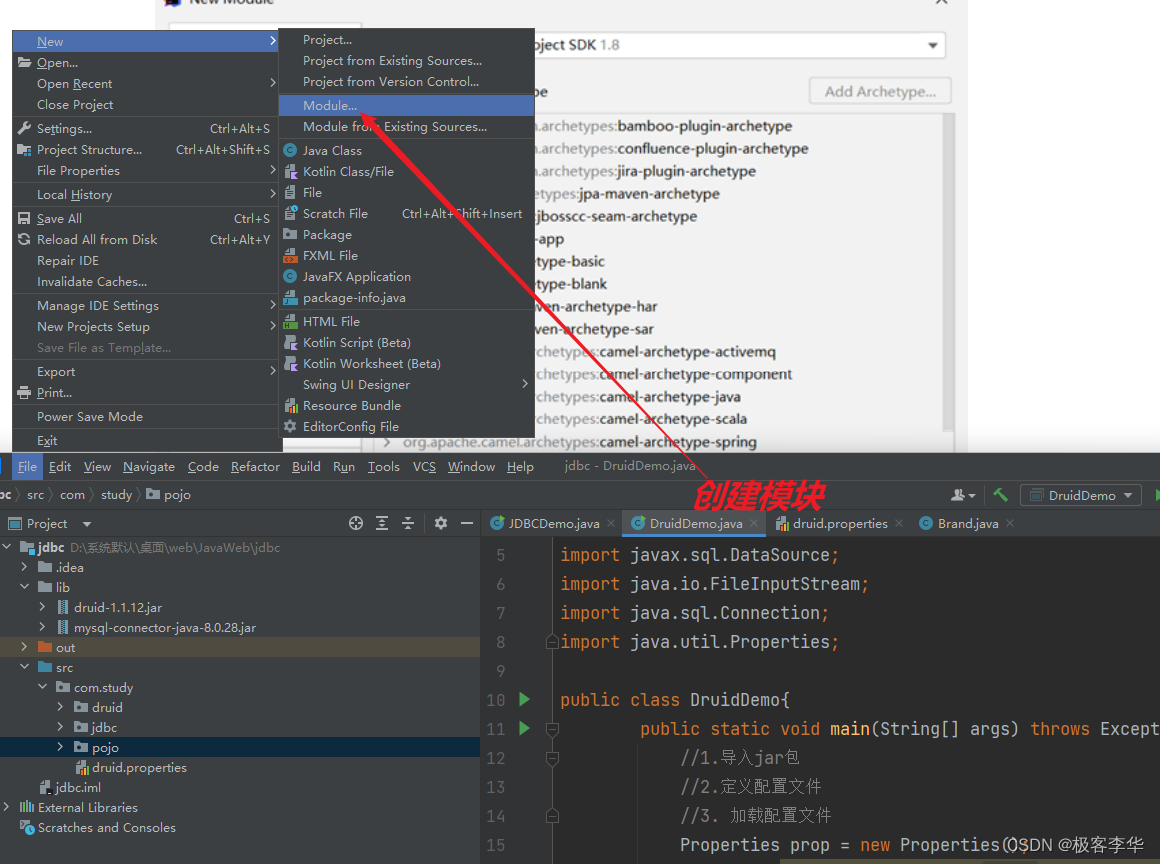Open the VCS menu

coord(424,467)
